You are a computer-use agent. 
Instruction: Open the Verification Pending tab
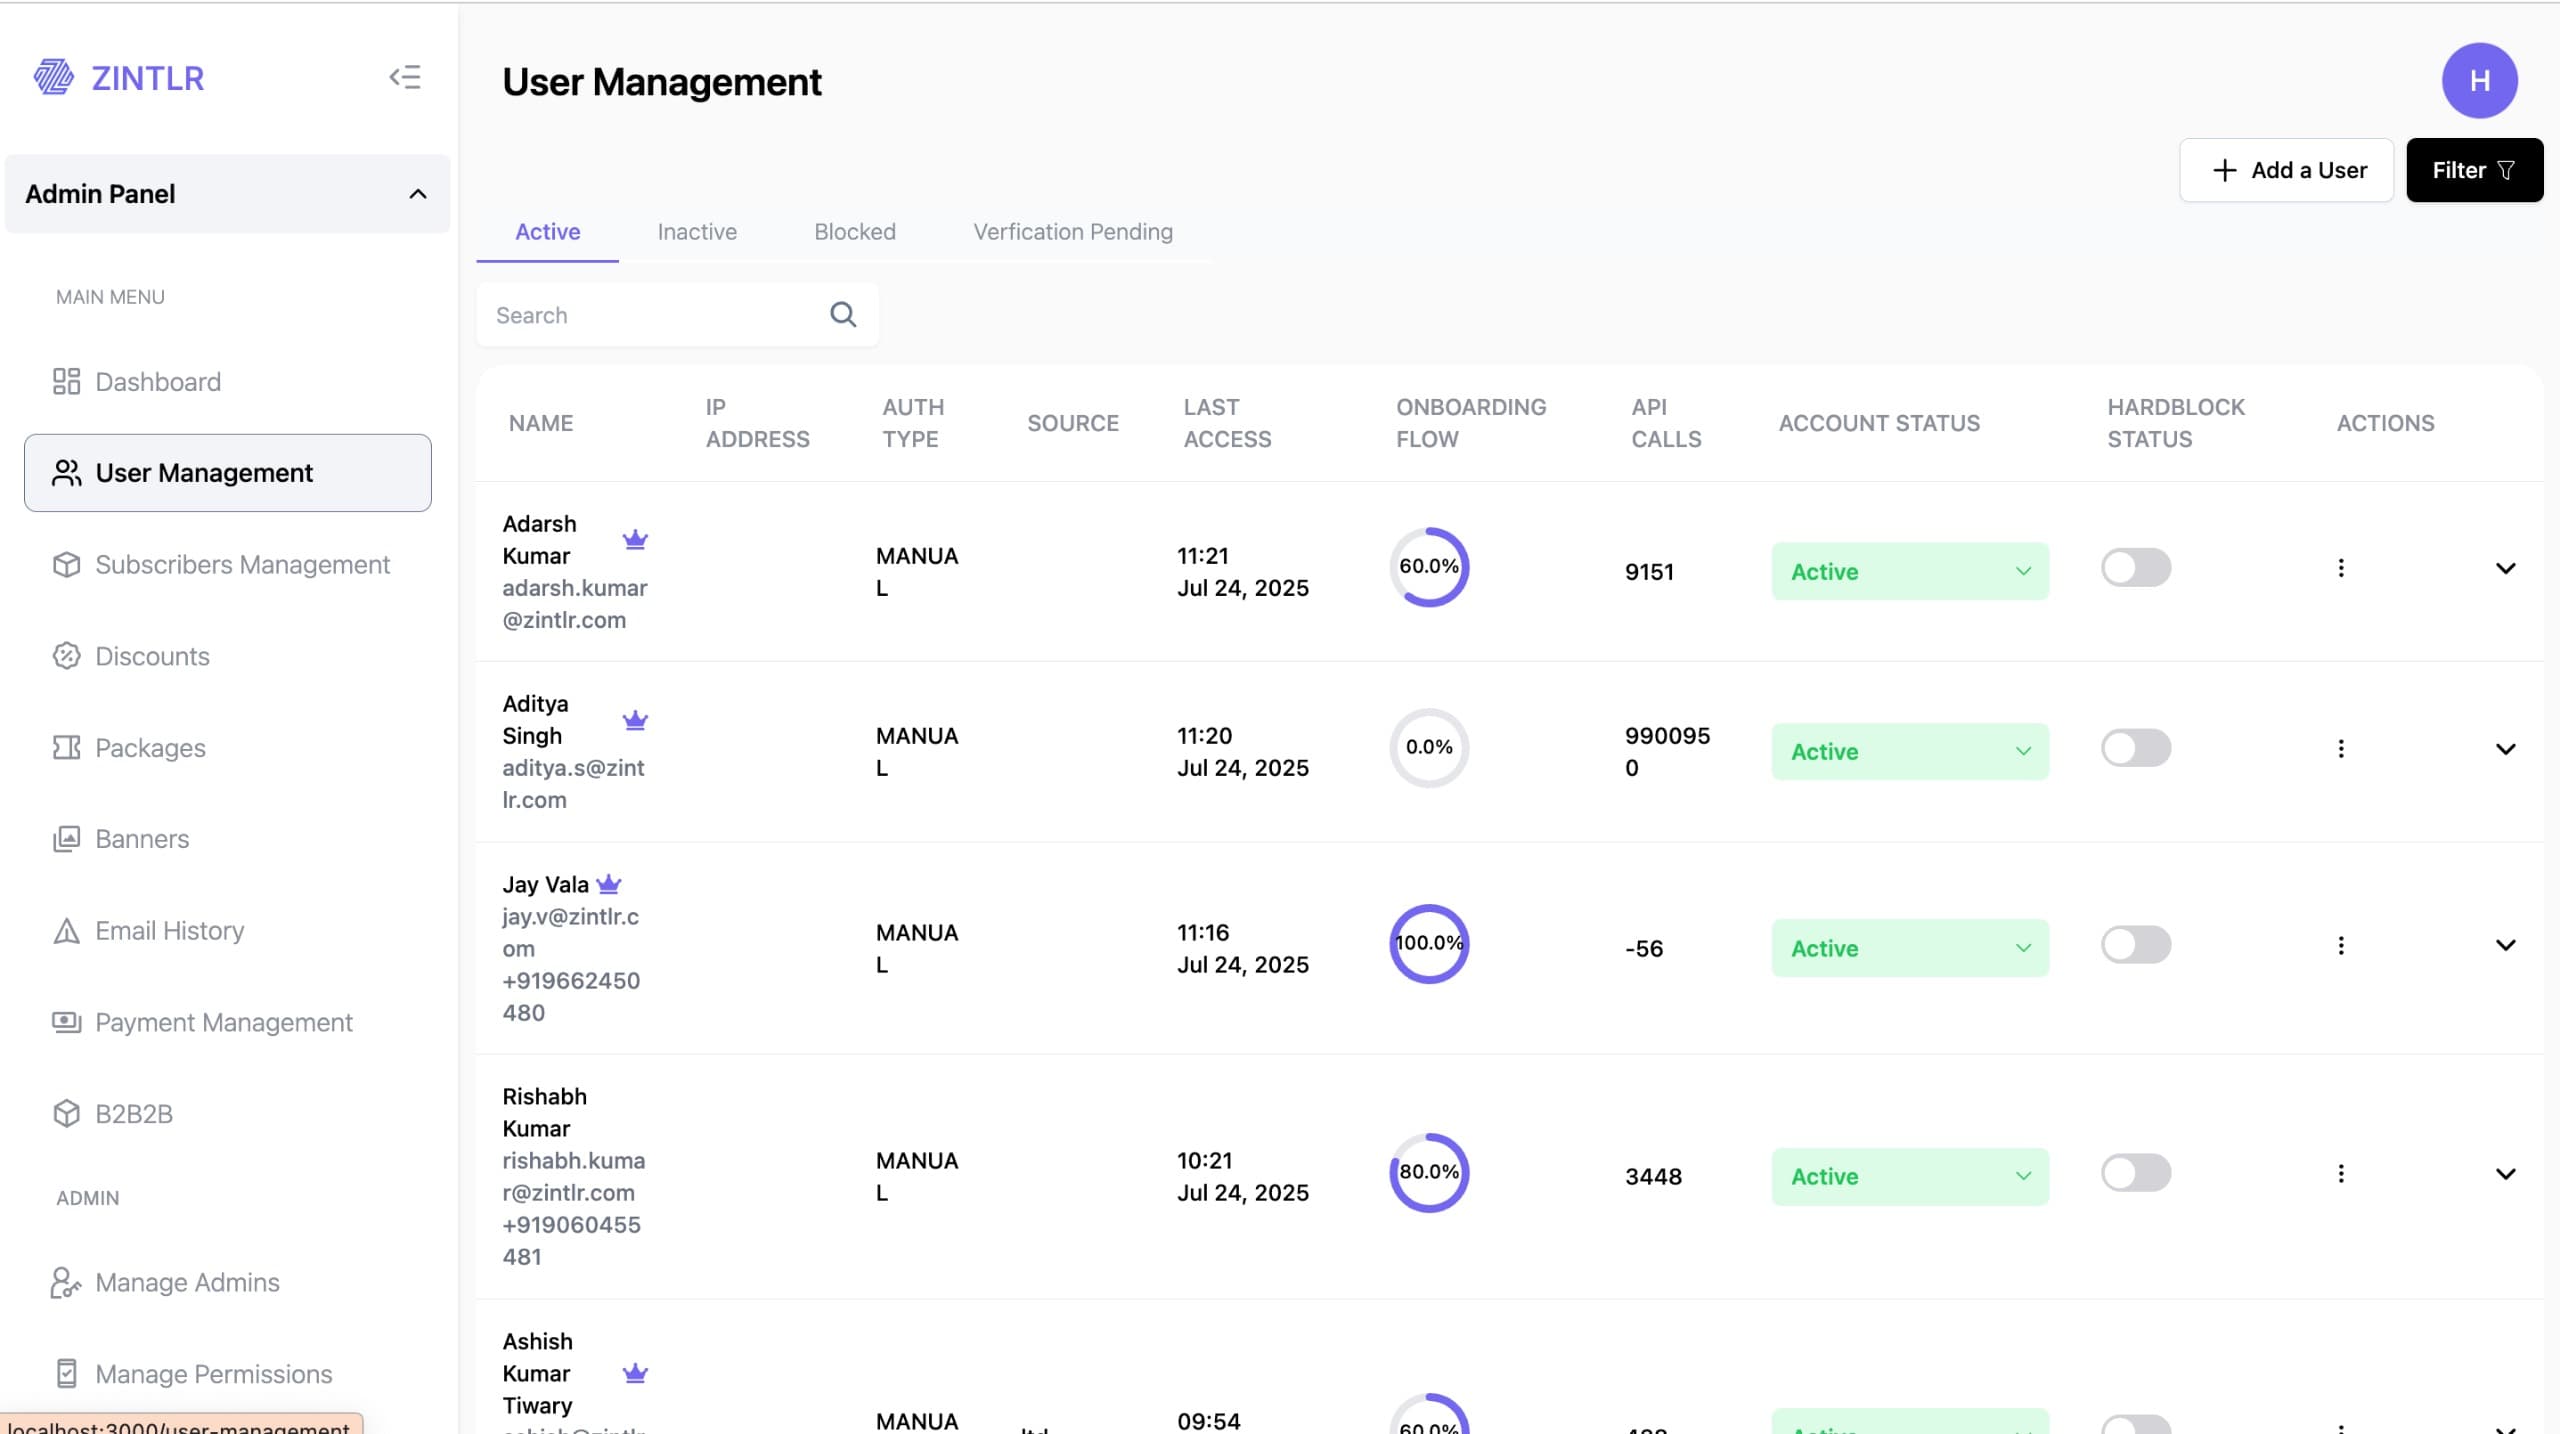(x=1072, y=231)
